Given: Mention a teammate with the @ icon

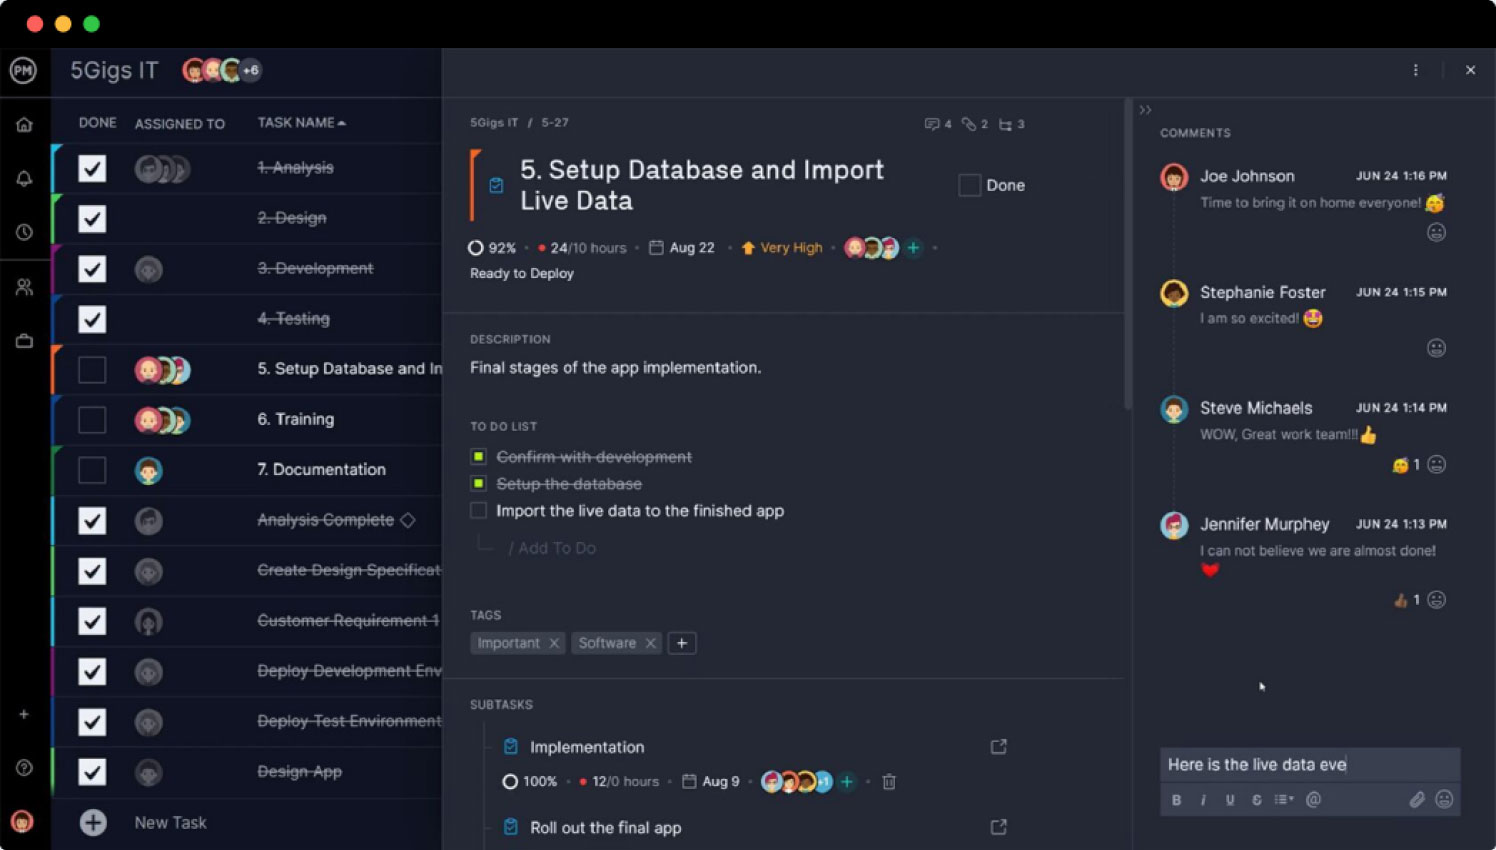Looking at the screenshot, I should point(1313,800).
